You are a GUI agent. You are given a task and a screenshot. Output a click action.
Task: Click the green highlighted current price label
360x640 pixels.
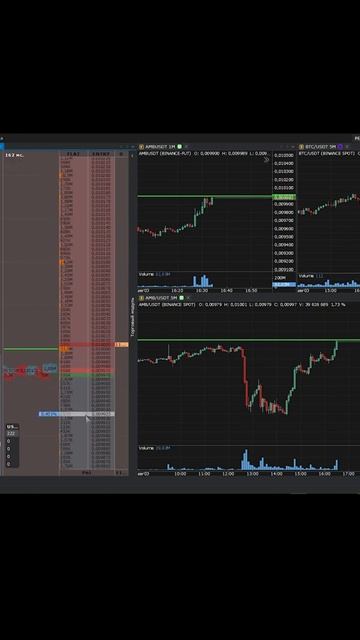[284, 197]
